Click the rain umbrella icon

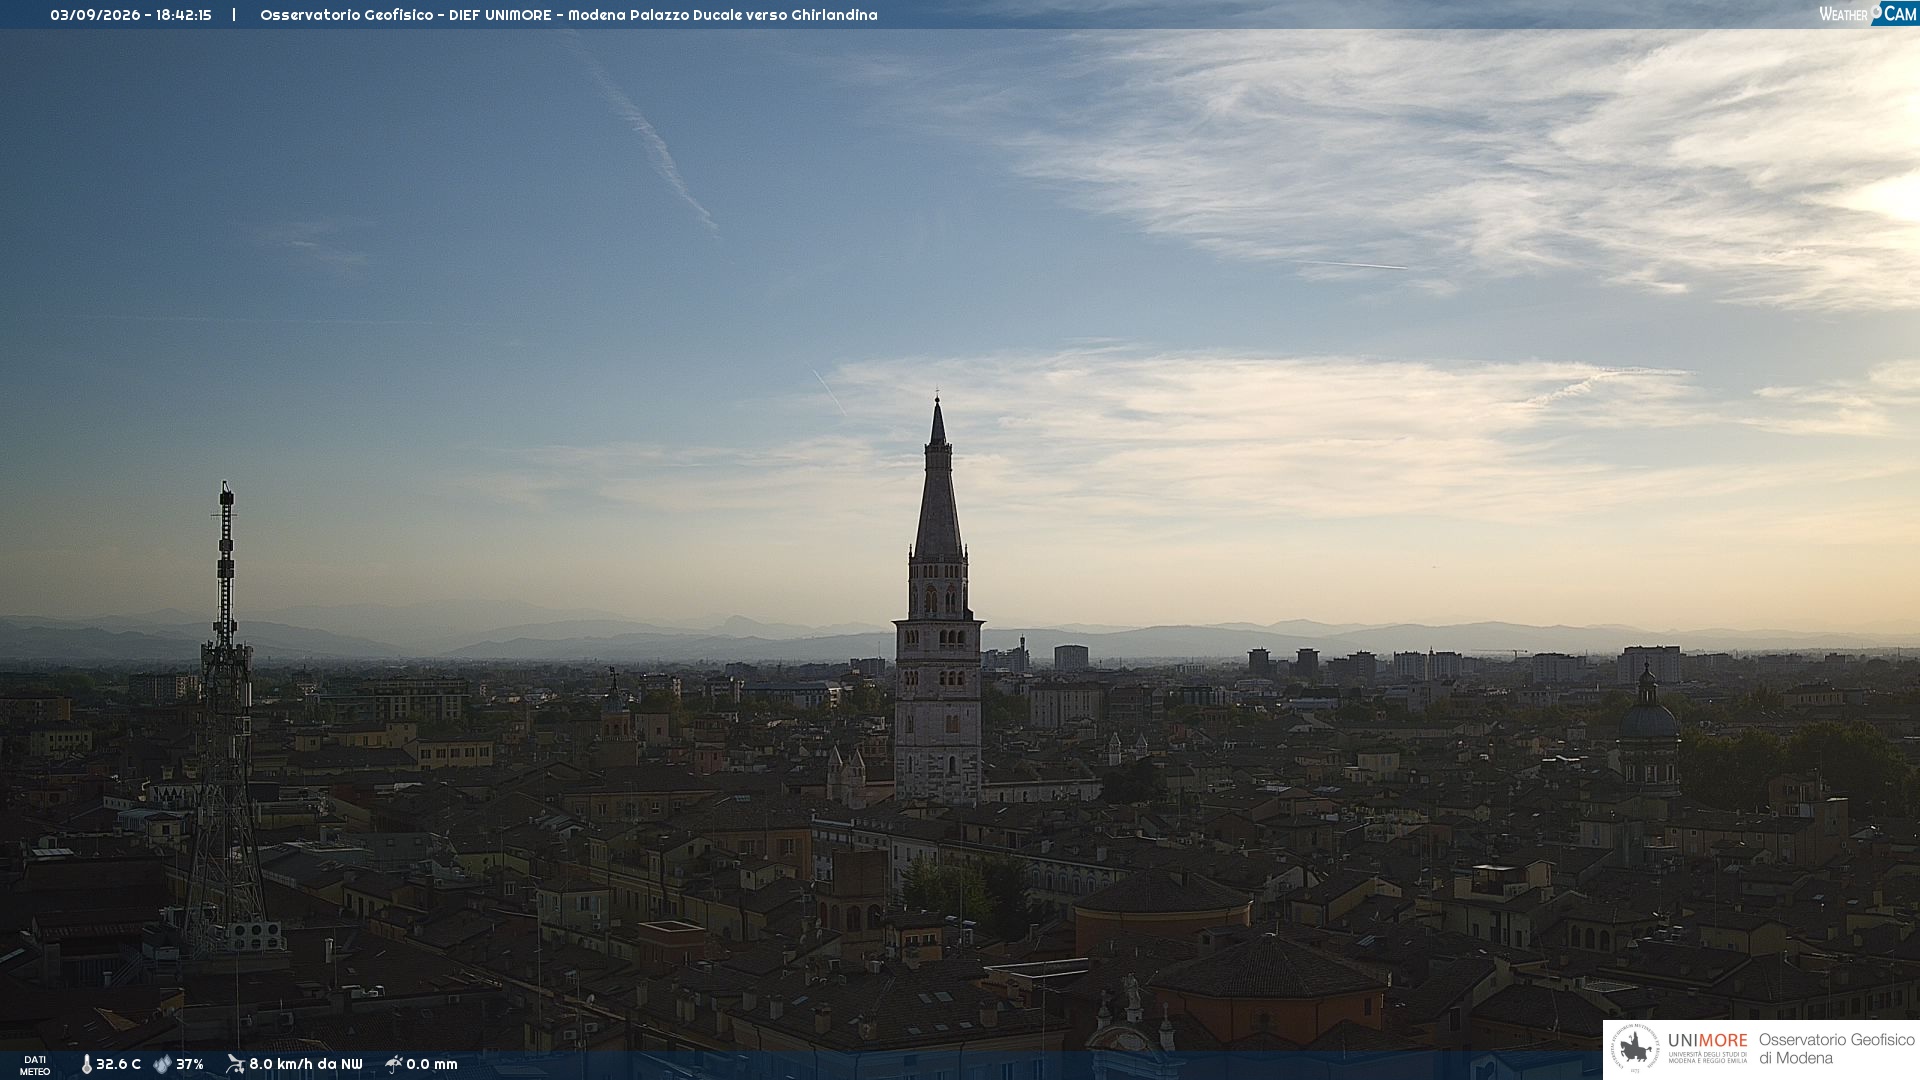coord(394,1064)
